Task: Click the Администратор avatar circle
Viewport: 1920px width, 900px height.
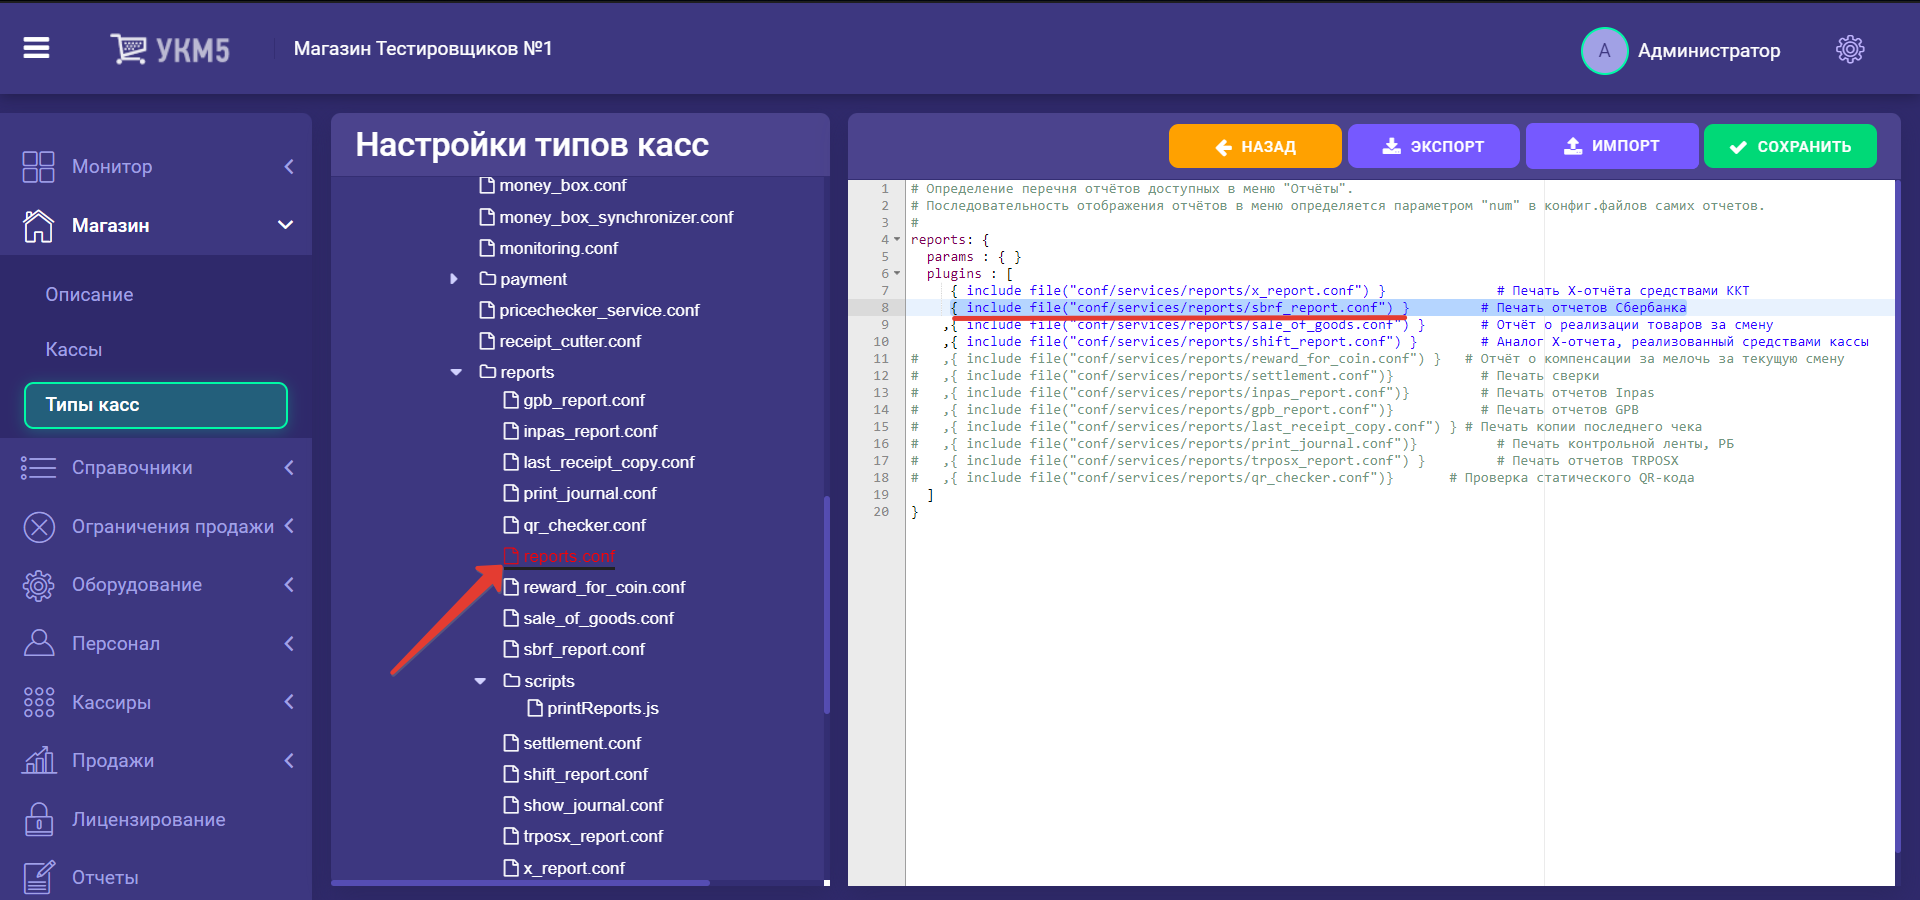Action: click(x=1604, y=50)
